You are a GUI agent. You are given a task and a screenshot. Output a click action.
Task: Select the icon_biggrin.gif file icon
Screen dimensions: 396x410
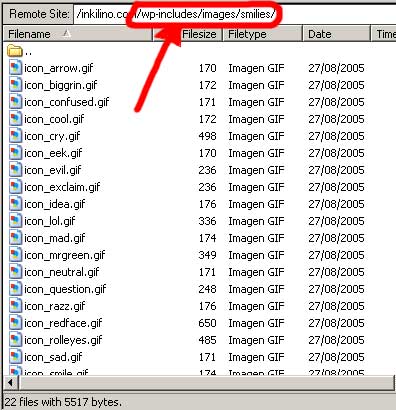tap(15, 85)
